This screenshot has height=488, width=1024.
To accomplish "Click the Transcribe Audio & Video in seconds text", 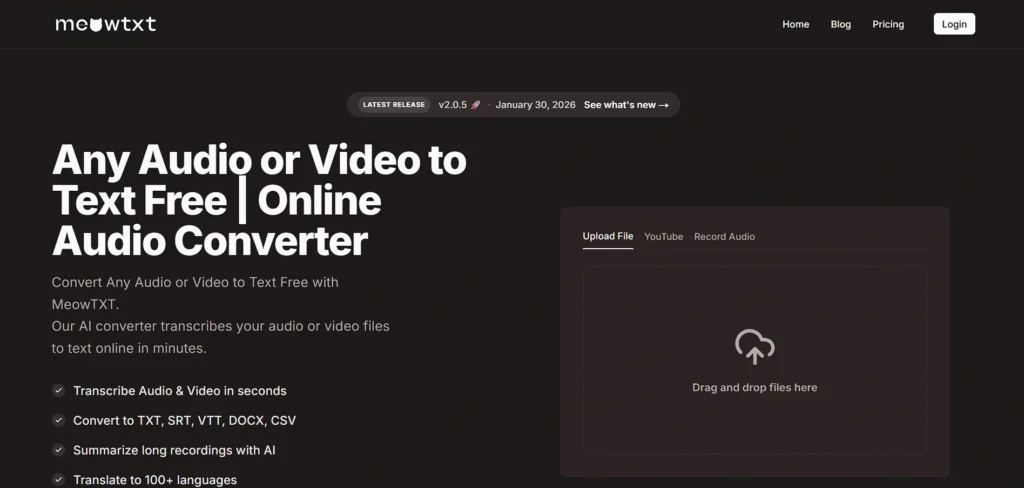I will click(x=180, y=391).
